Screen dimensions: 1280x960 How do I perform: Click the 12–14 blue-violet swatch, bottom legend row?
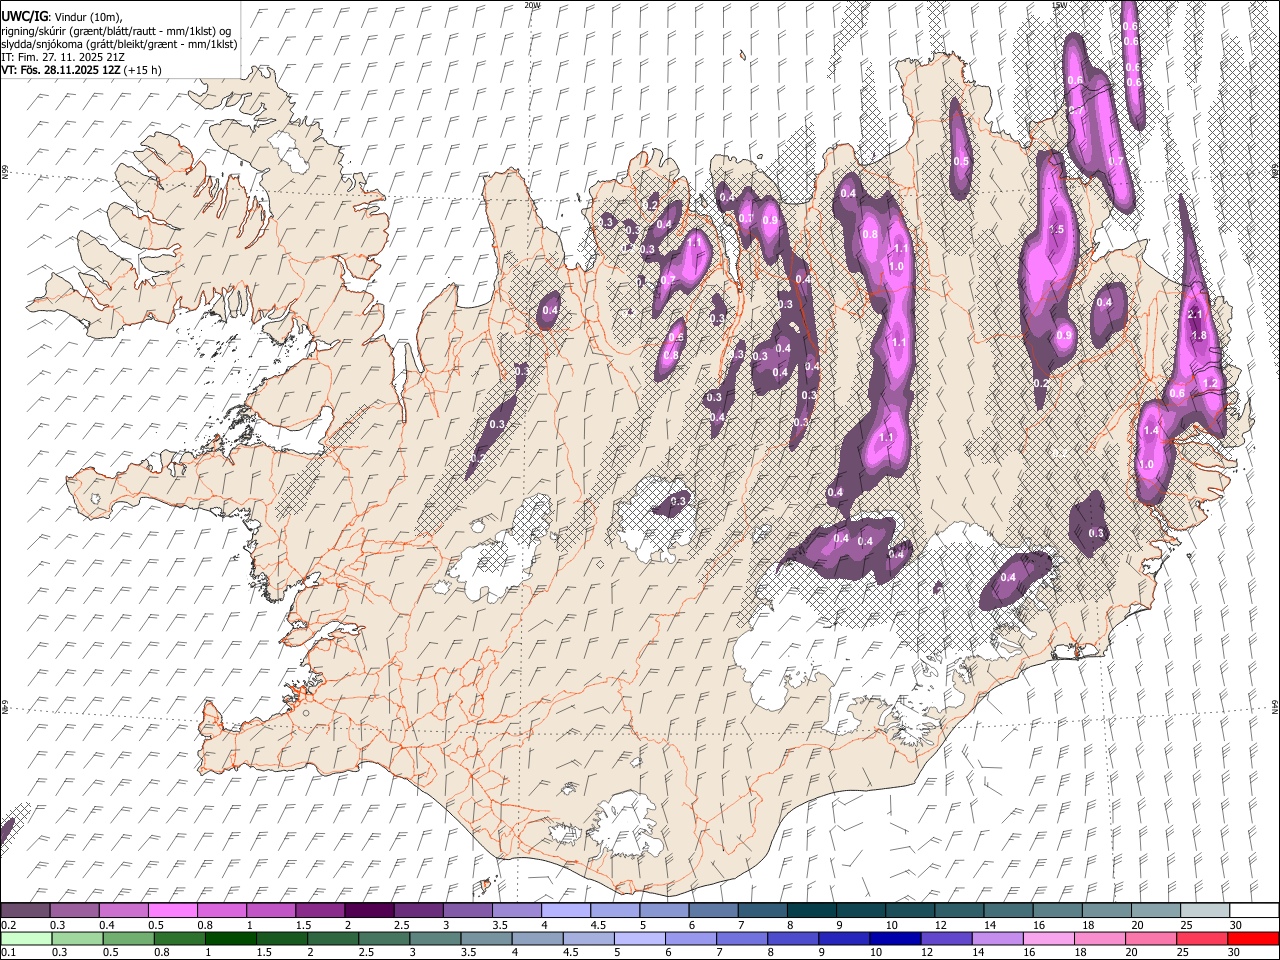coord(945,938)
